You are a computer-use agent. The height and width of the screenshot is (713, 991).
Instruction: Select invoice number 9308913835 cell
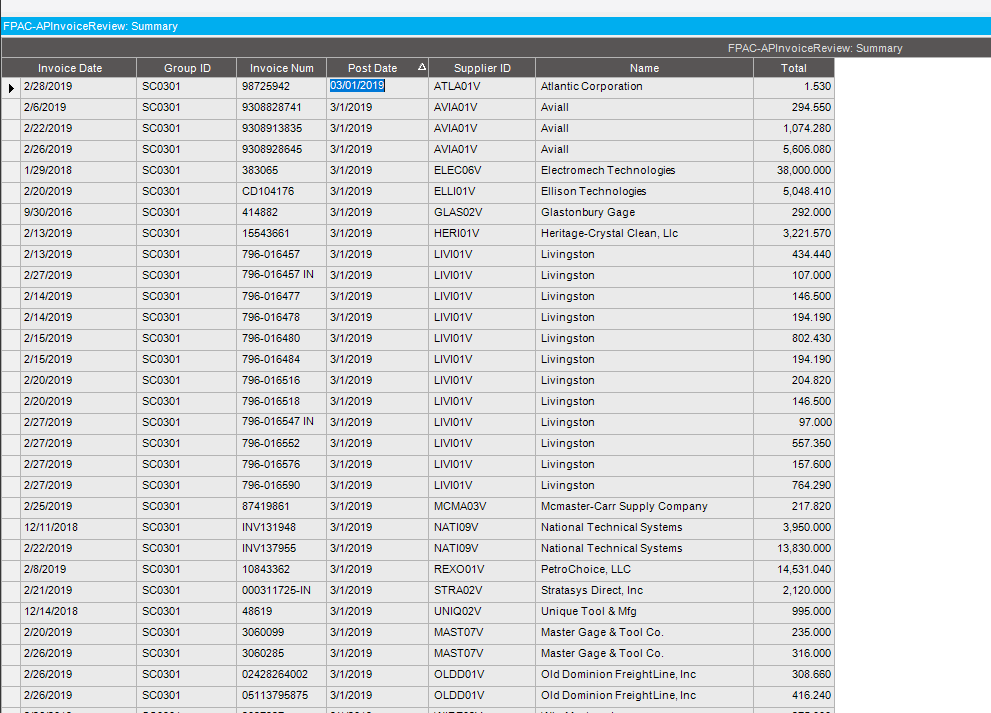271,129
